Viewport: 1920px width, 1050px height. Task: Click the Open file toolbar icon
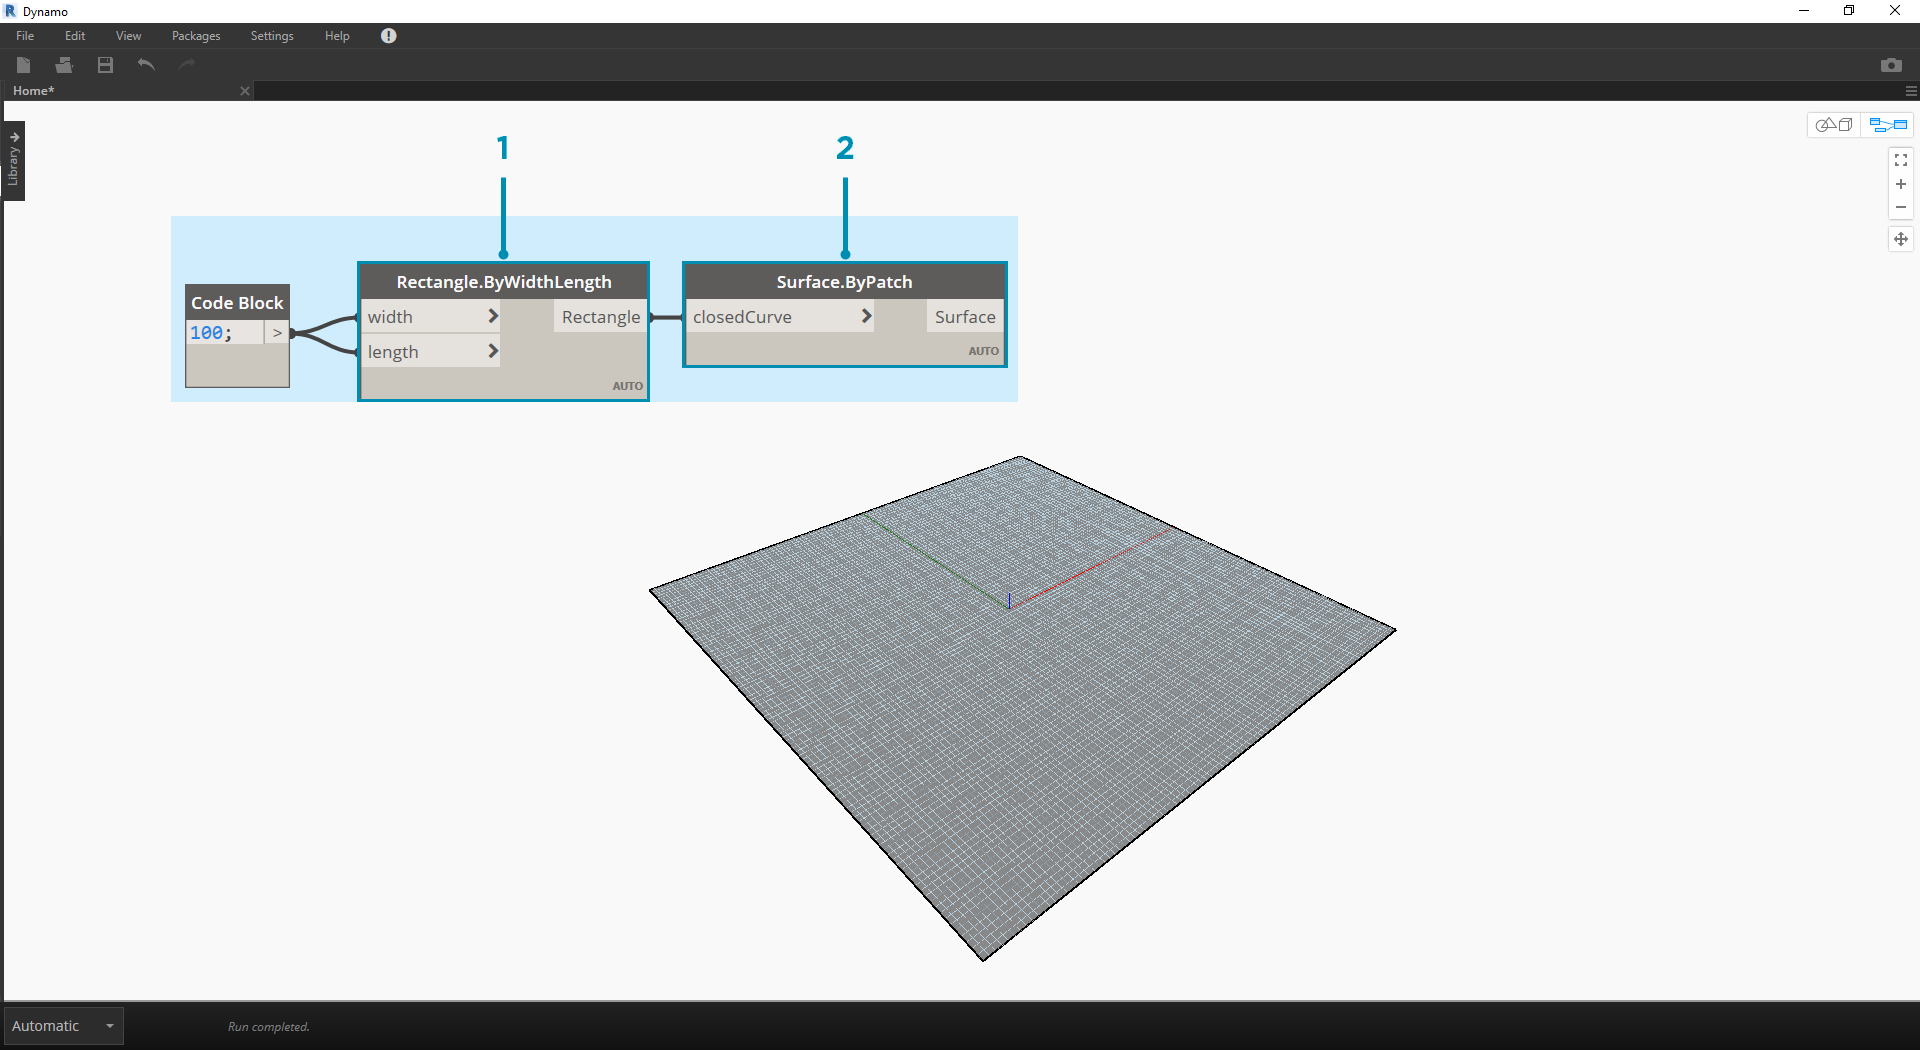tap(64, 65)
